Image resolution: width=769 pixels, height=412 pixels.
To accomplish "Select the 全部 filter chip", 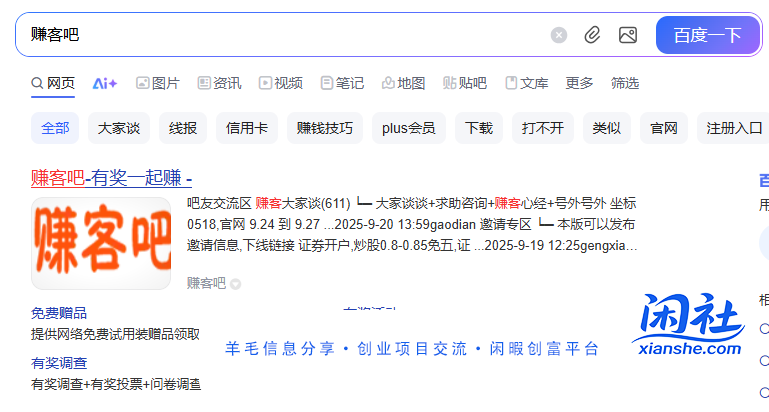I will click(x=56, y=128).
